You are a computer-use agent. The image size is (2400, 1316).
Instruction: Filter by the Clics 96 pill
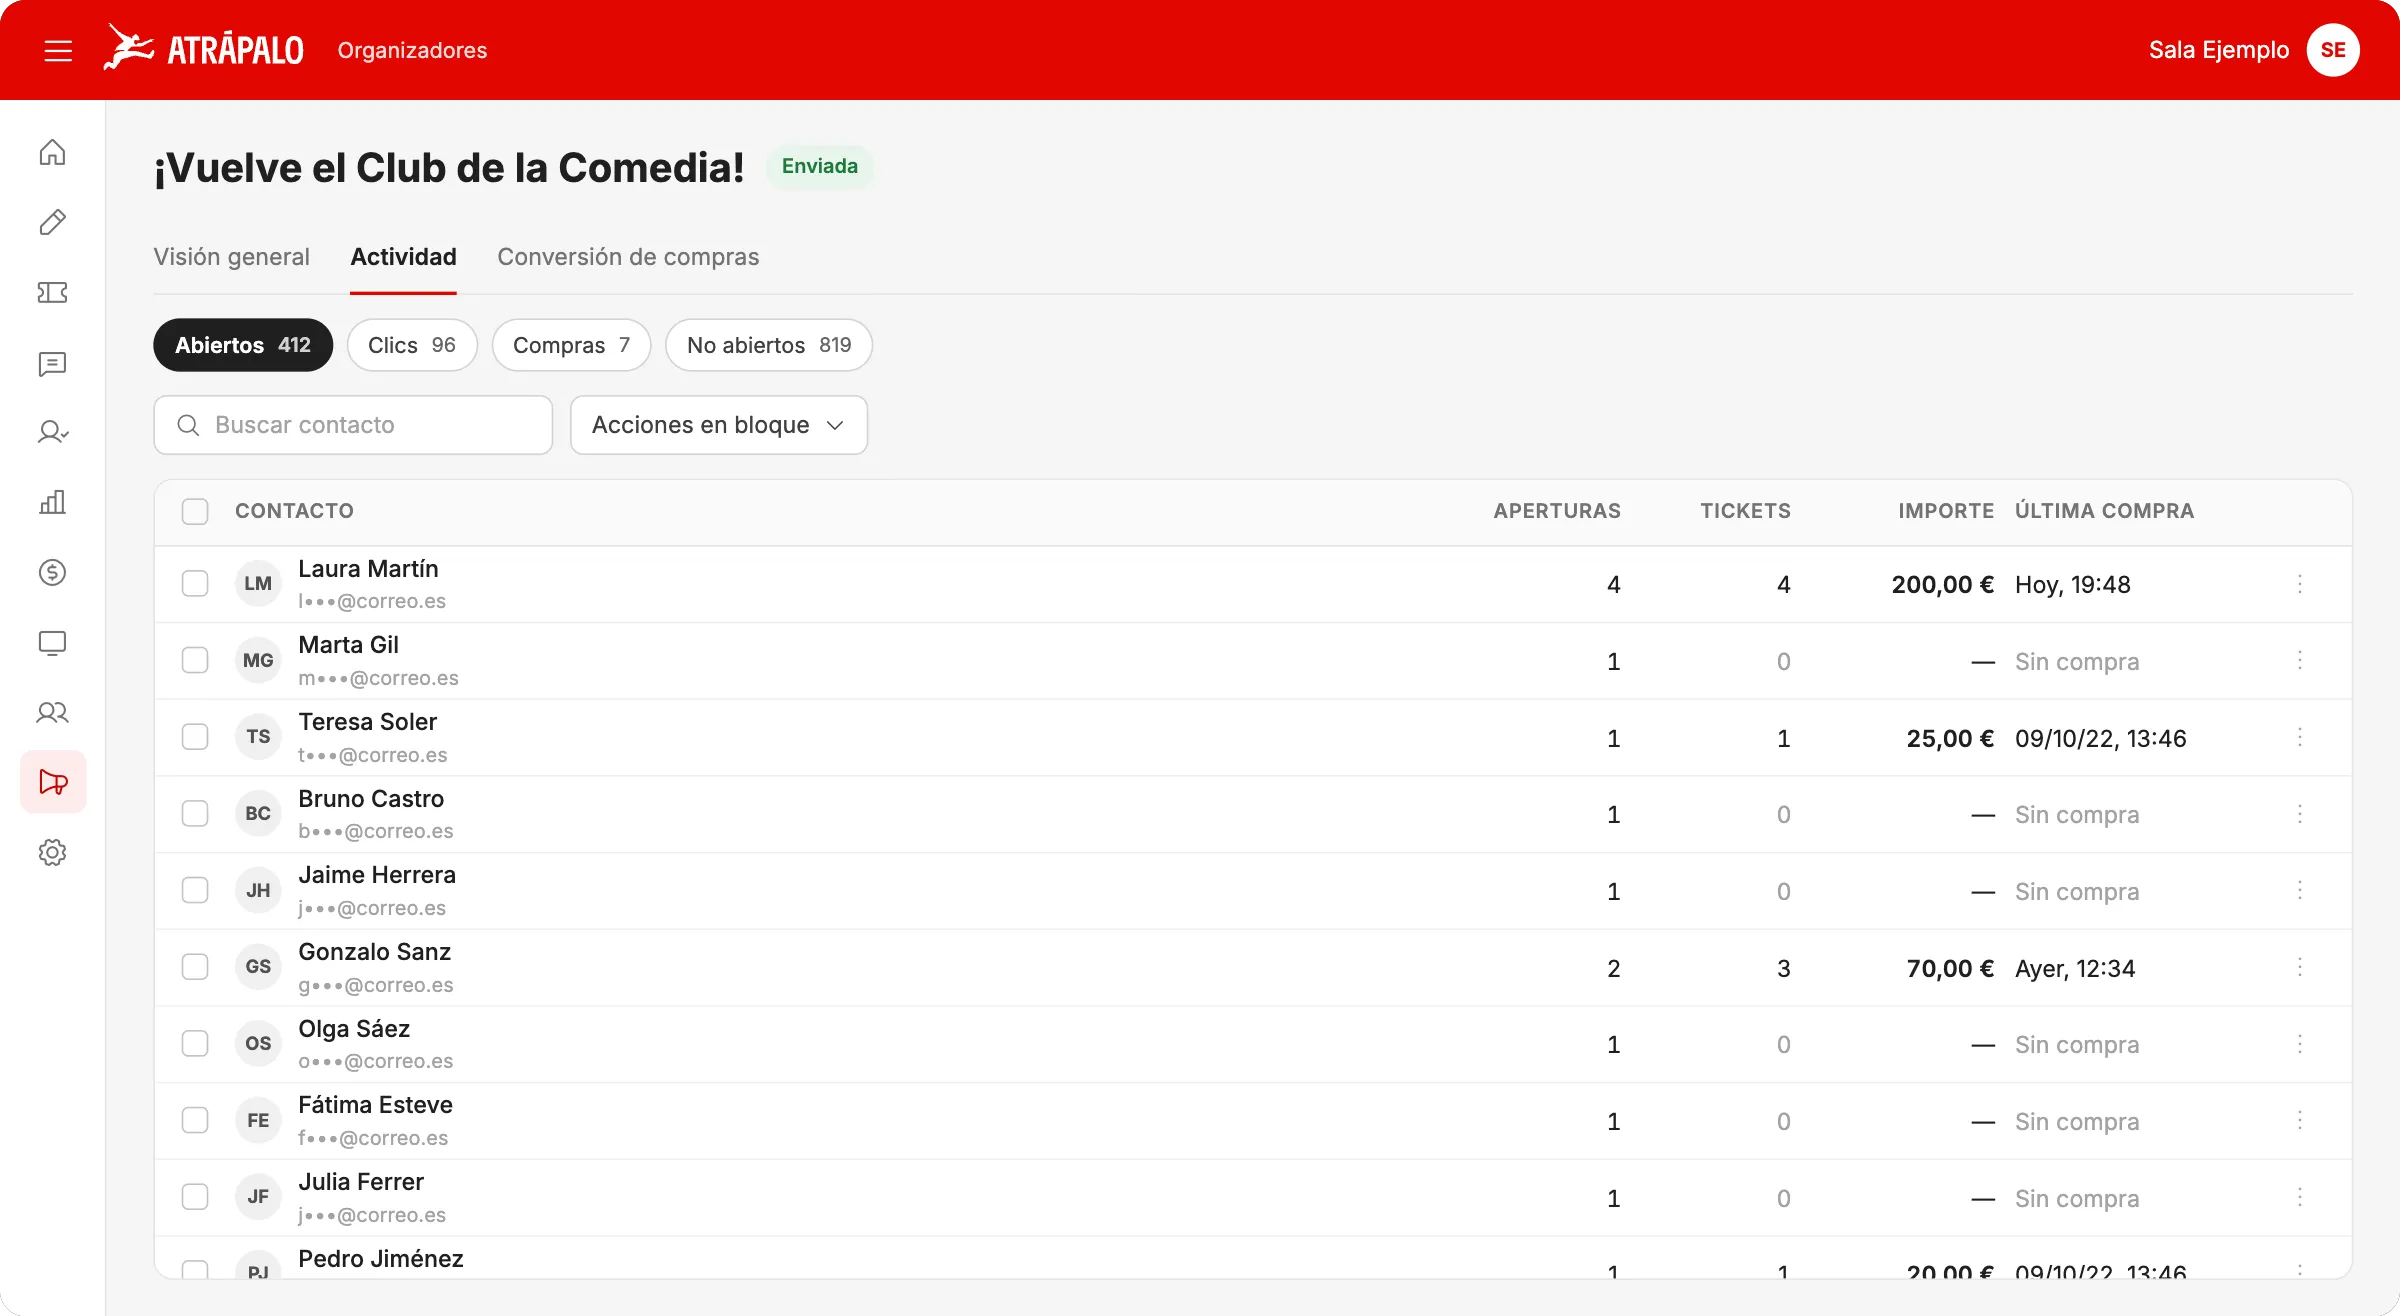point(412,345)
